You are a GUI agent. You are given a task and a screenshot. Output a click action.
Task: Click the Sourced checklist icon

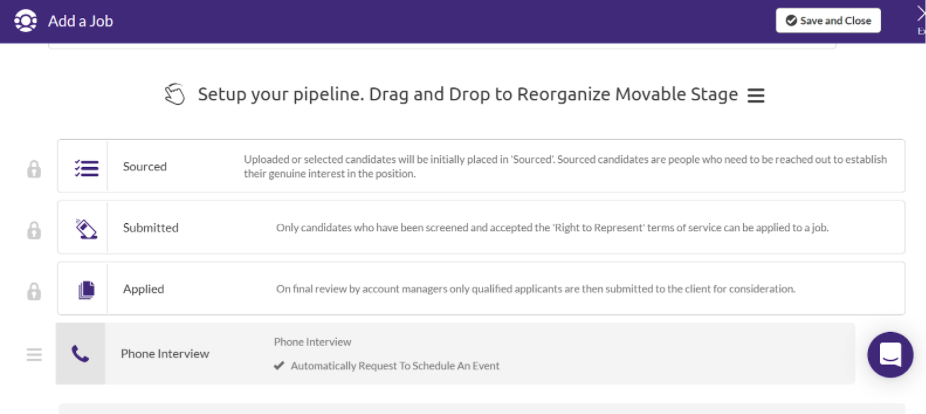click(x=86, y=168)
